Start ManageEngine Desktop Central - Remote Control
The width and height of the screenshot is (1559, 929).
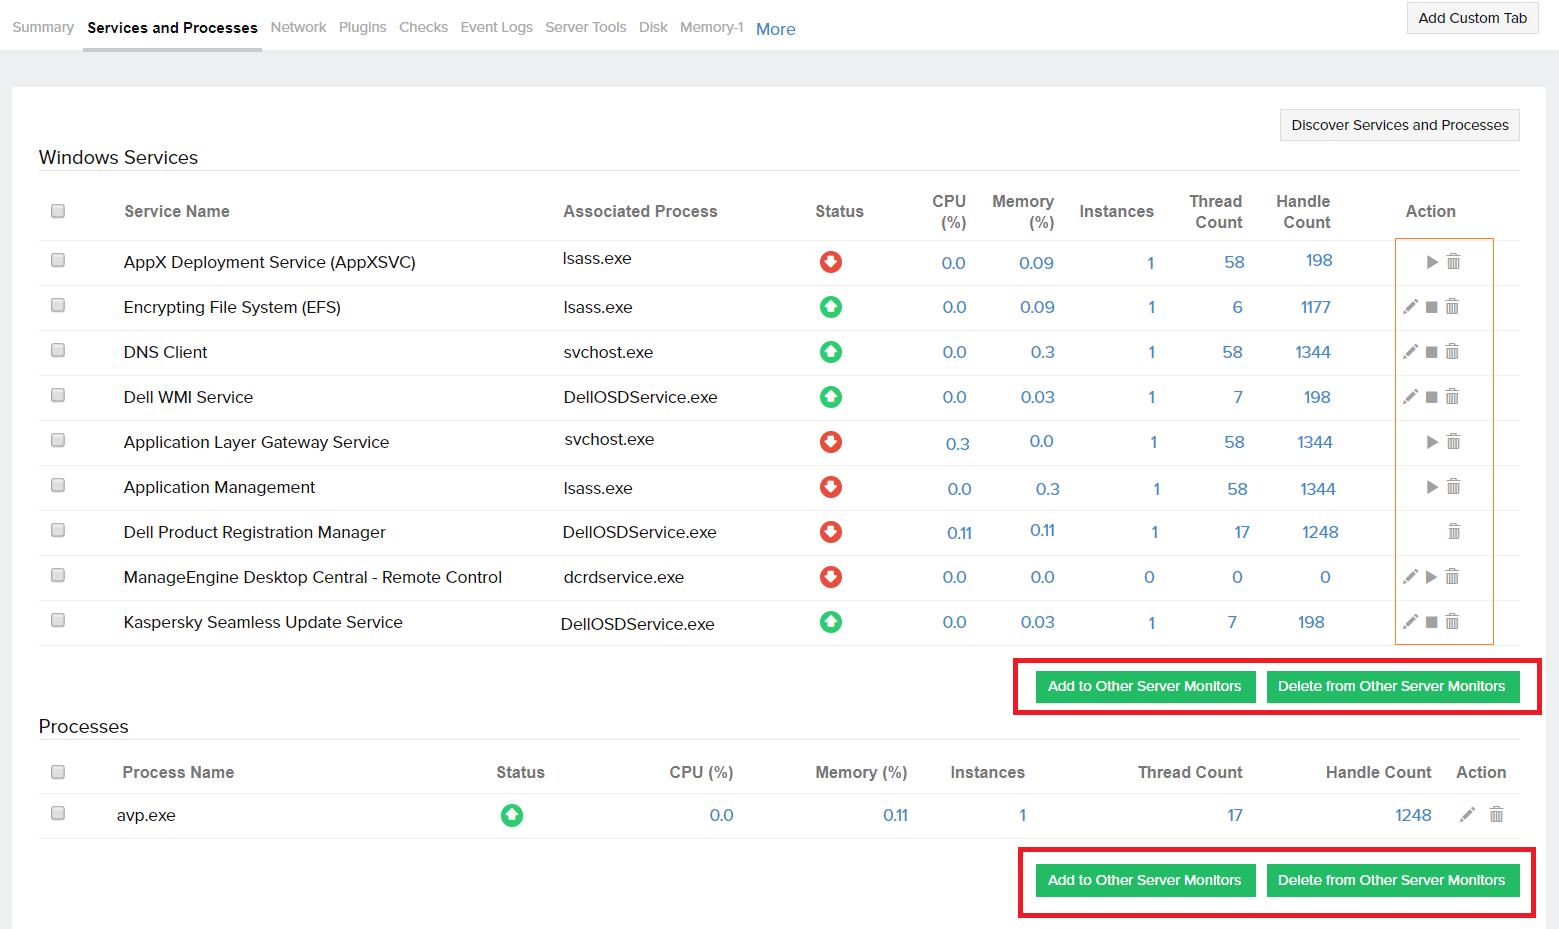click(1432, 577)
